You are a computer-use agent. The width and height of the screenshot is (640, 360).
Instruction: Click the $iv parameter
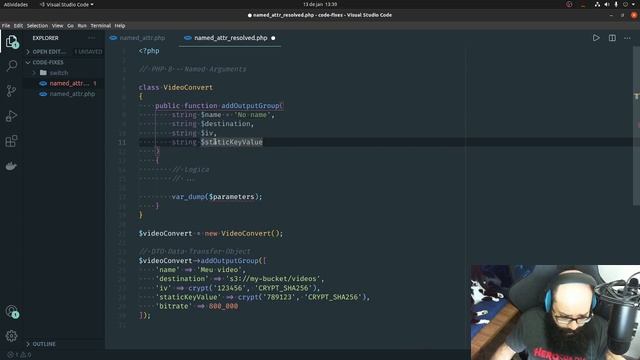207,133
